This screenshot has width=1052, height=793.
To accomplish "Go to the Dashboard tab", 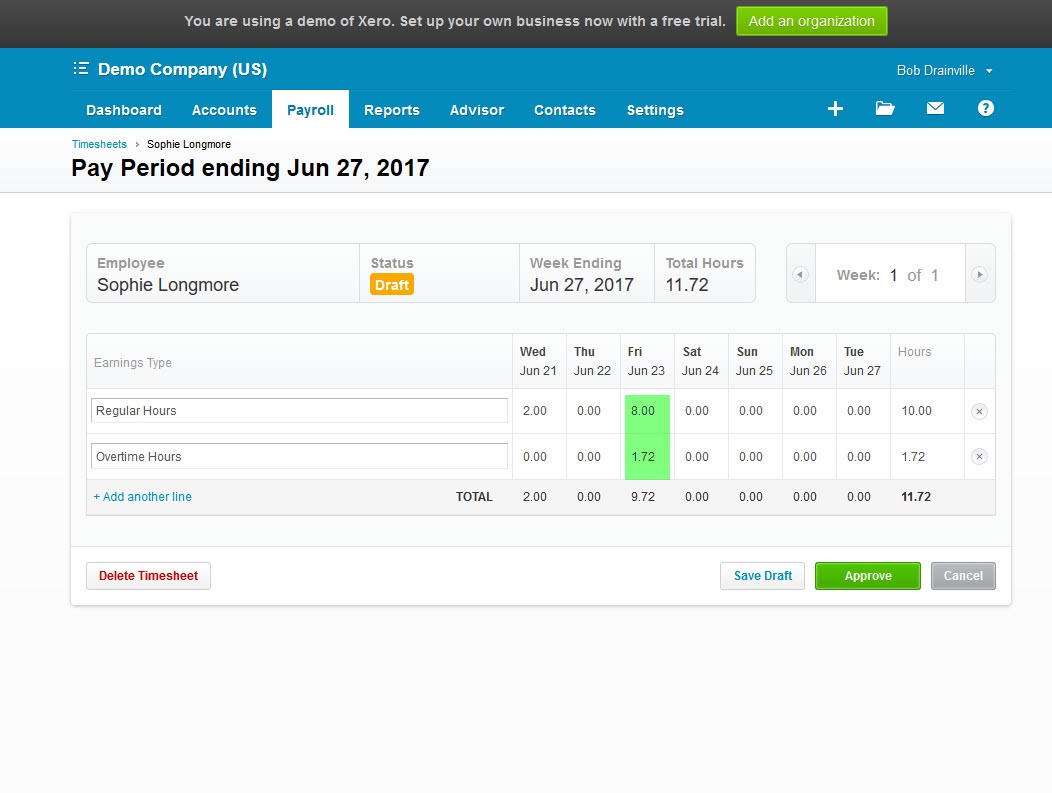I will tap(124, 110).
